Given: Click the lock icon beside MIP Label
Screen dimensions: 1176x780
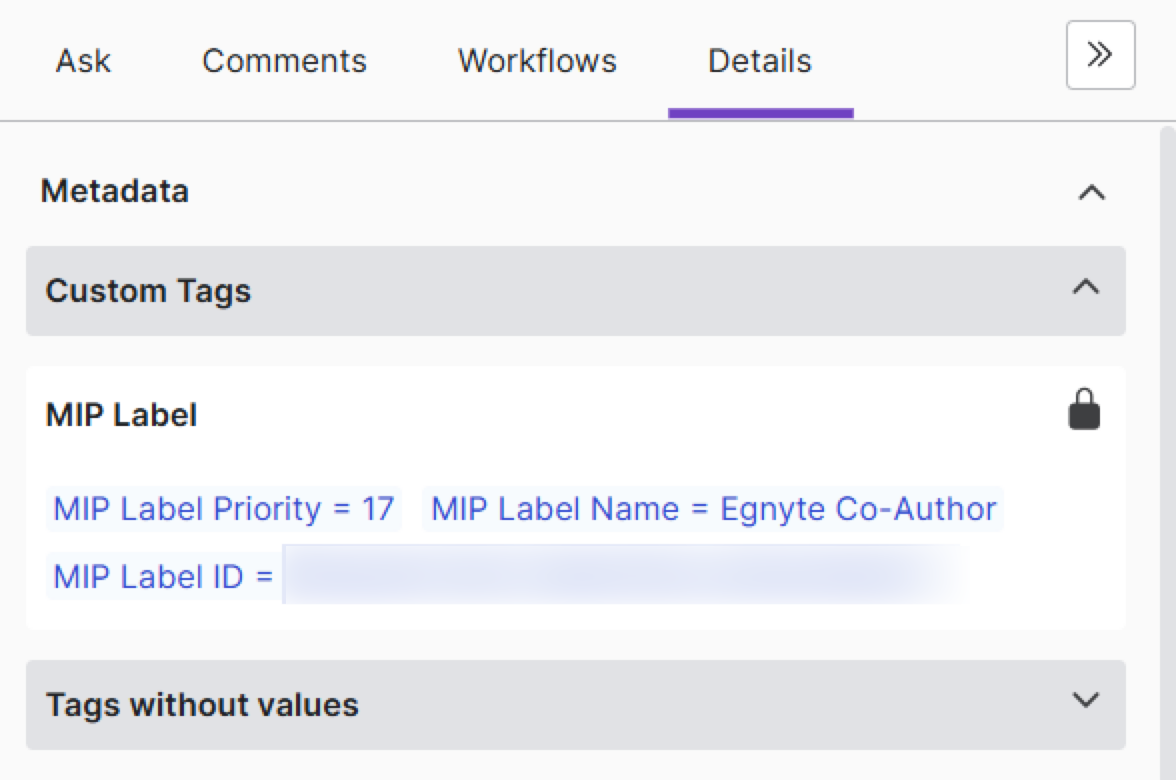Looking at the screenshot, I should coord(1084,411).
